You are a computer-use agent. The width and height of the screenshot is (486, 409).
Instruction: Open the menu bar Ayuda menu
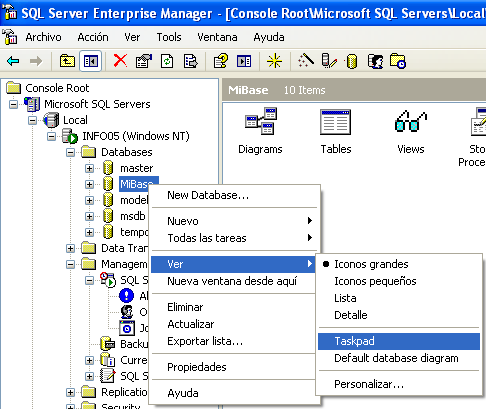coord(269,37)
